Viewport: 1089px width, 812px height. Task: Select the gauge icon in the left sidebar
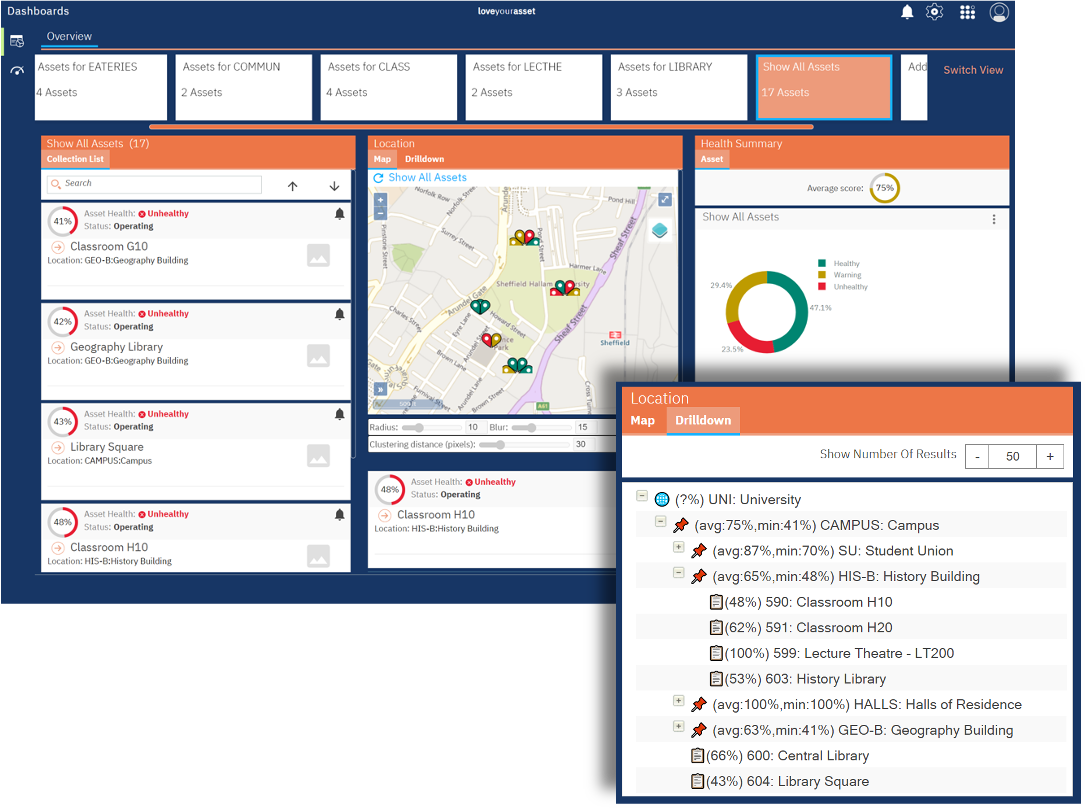(x=17, y=70)
